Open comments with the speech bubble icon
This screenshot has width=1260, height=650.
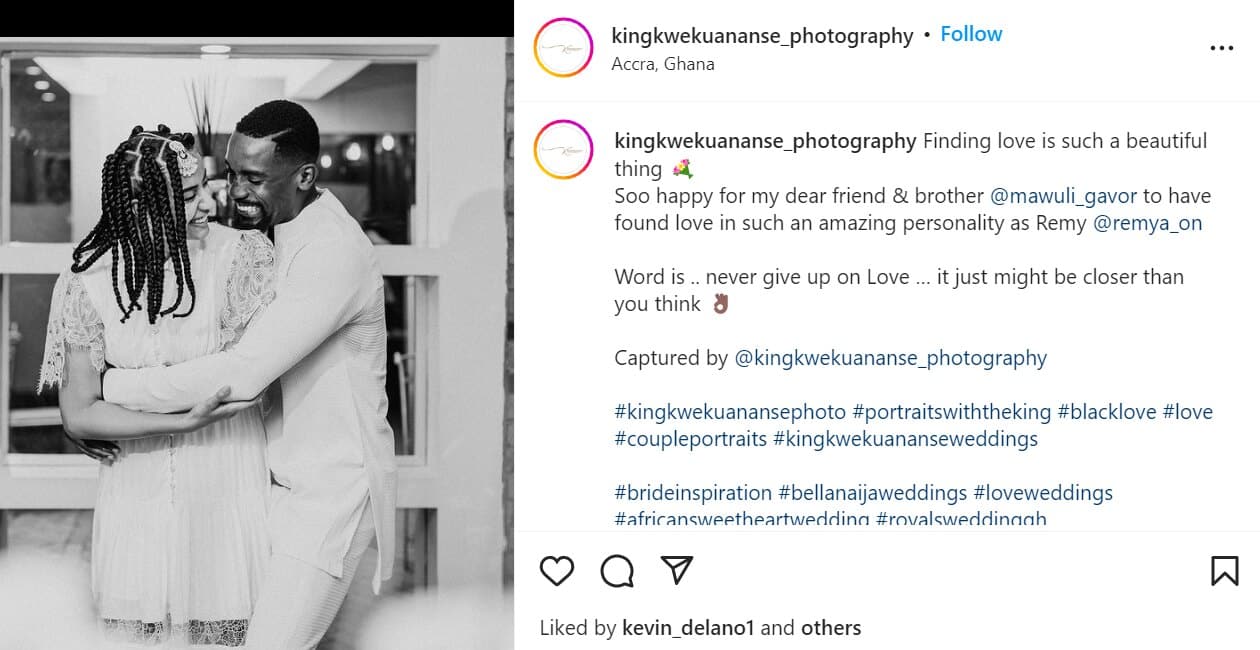[617, 570]
